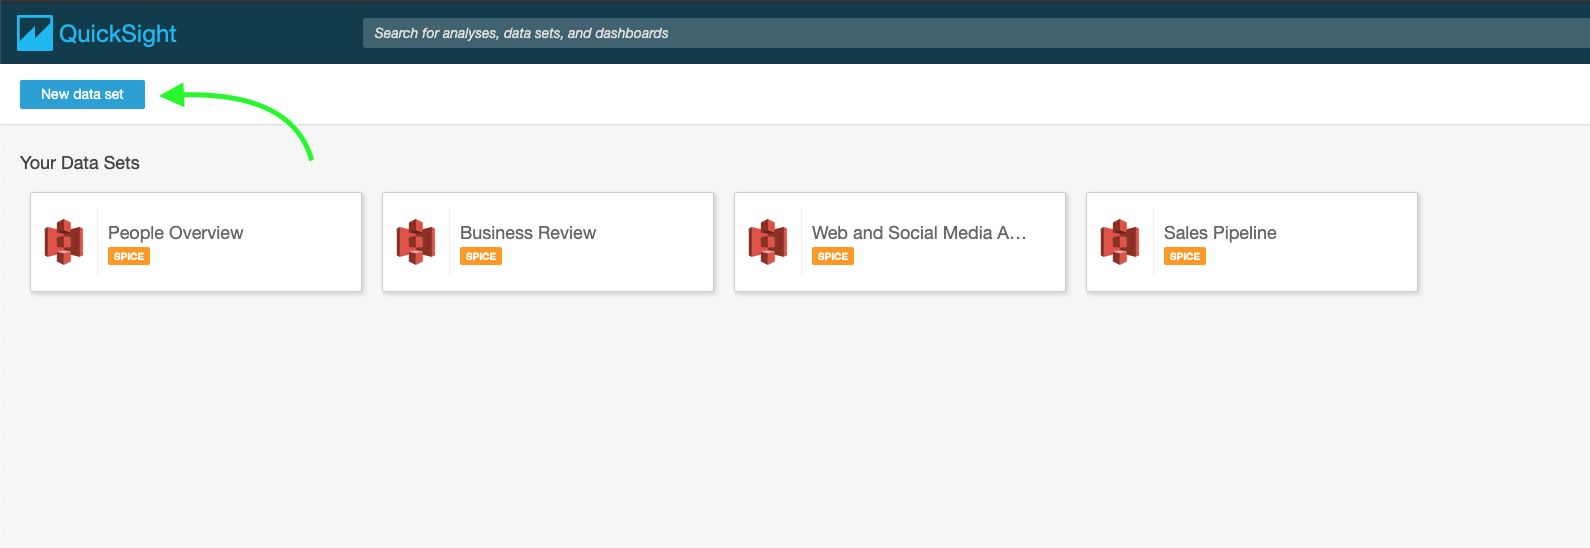Click the SPICE badge under Business Review

pyautogui.click(x=481, y=257)
